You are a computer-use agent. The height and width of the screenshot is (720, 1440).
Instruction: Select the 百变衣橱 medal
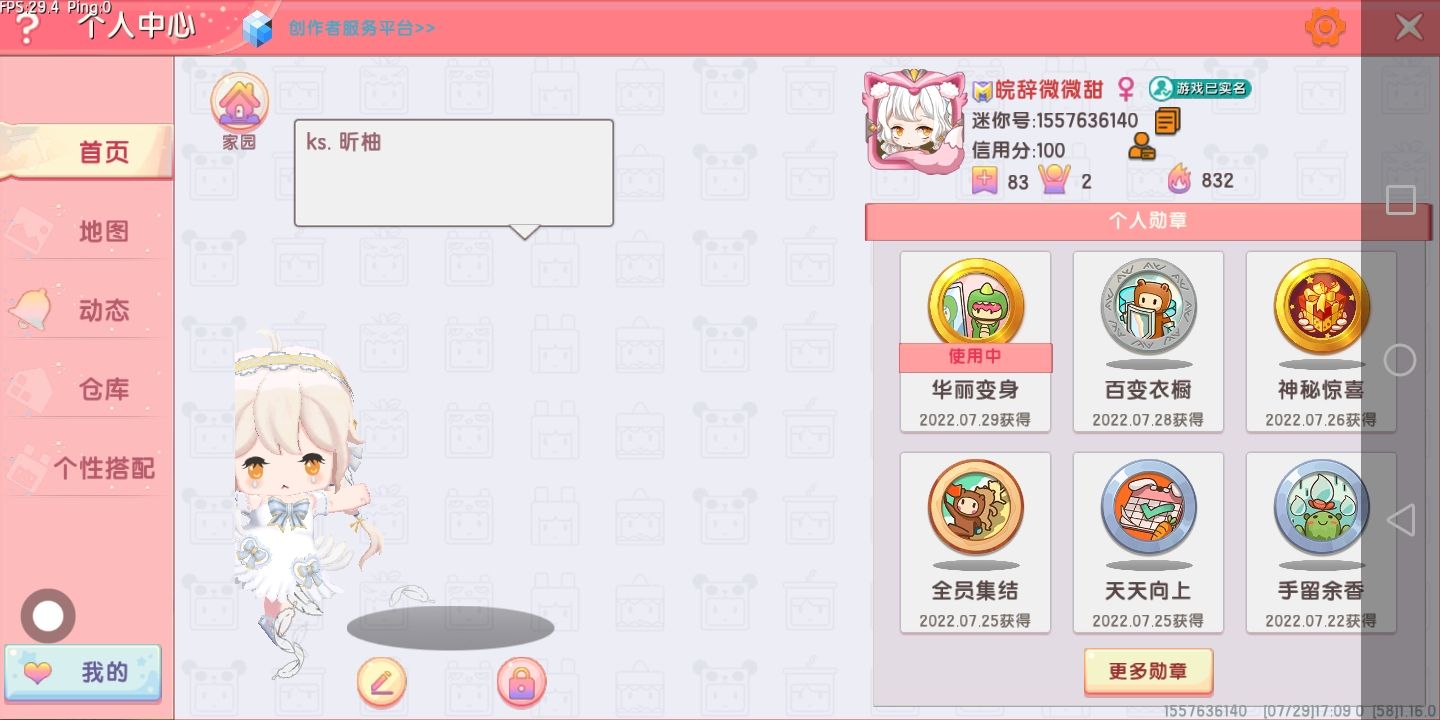click(1148, 342)
